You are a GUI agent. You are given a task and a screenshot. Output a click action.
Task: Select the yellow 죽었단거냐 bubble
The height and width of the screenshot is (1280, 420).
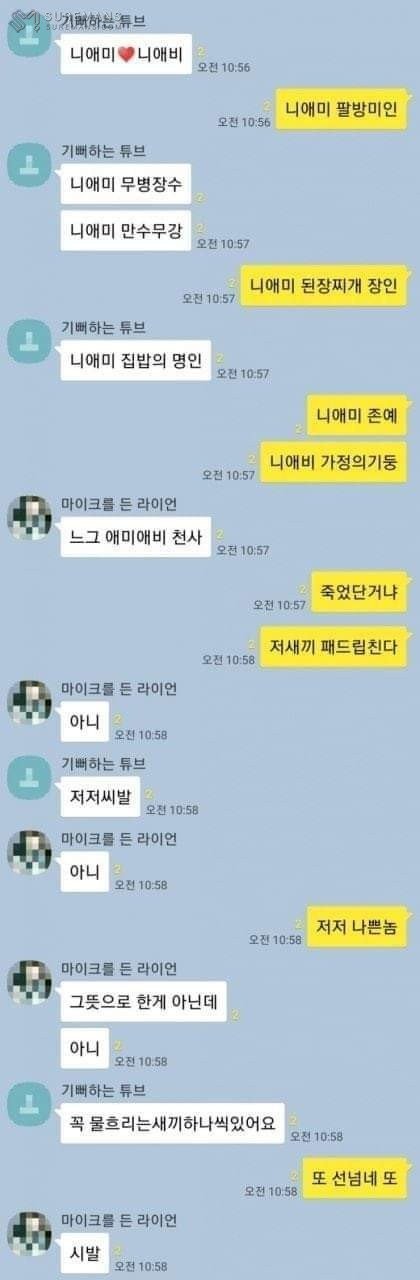358,591
